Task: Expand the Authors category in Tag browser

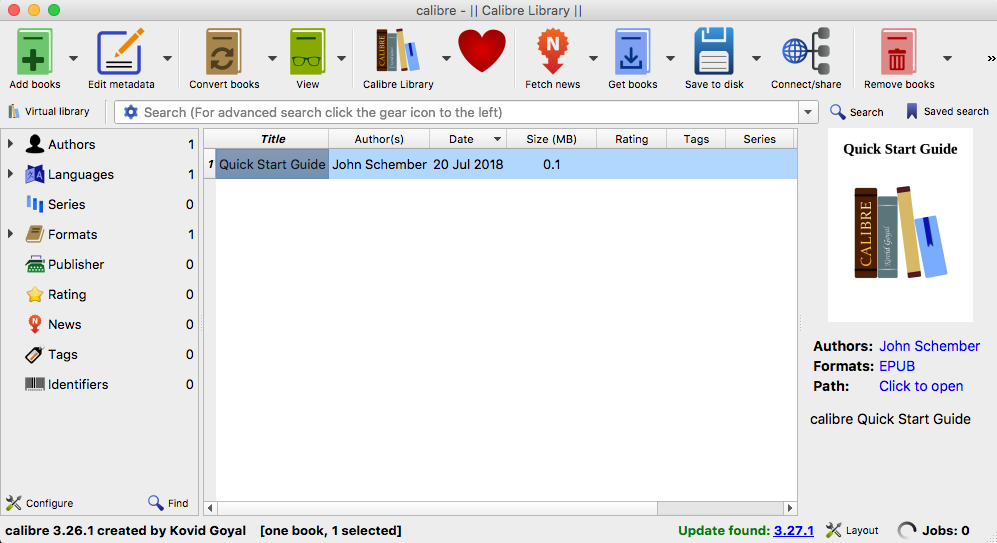Action: point(10,144)
